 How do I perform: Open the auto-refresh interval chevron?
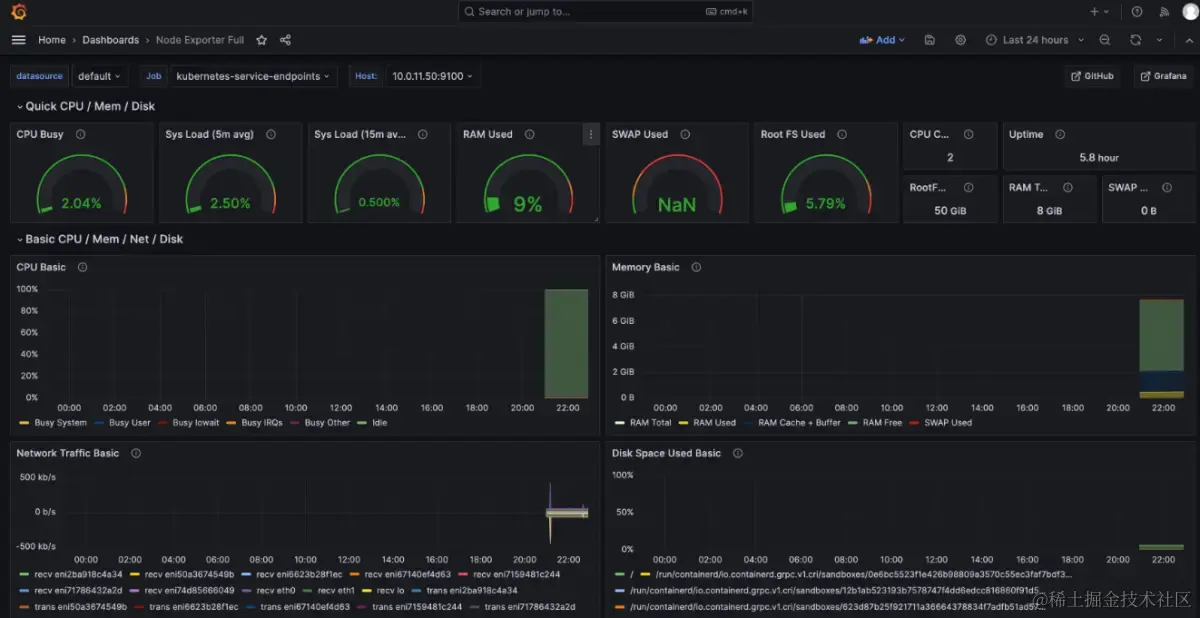[1160, 40]
